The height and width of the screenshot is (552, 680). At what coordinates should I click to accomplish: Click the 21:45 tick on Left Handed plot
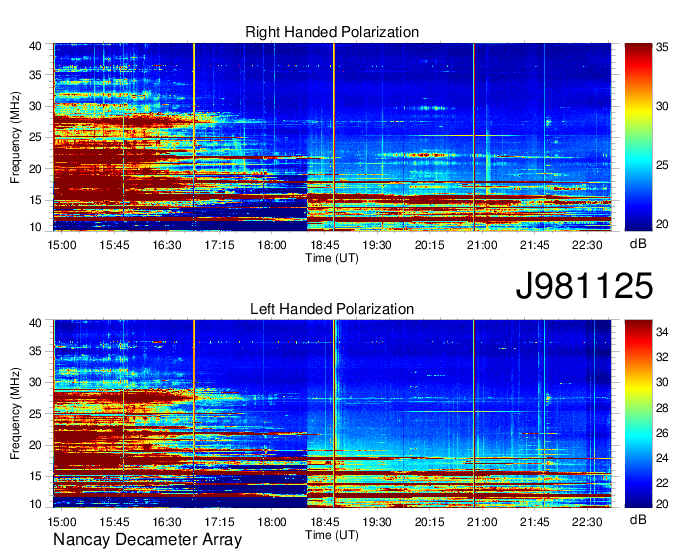coord(534,522)
